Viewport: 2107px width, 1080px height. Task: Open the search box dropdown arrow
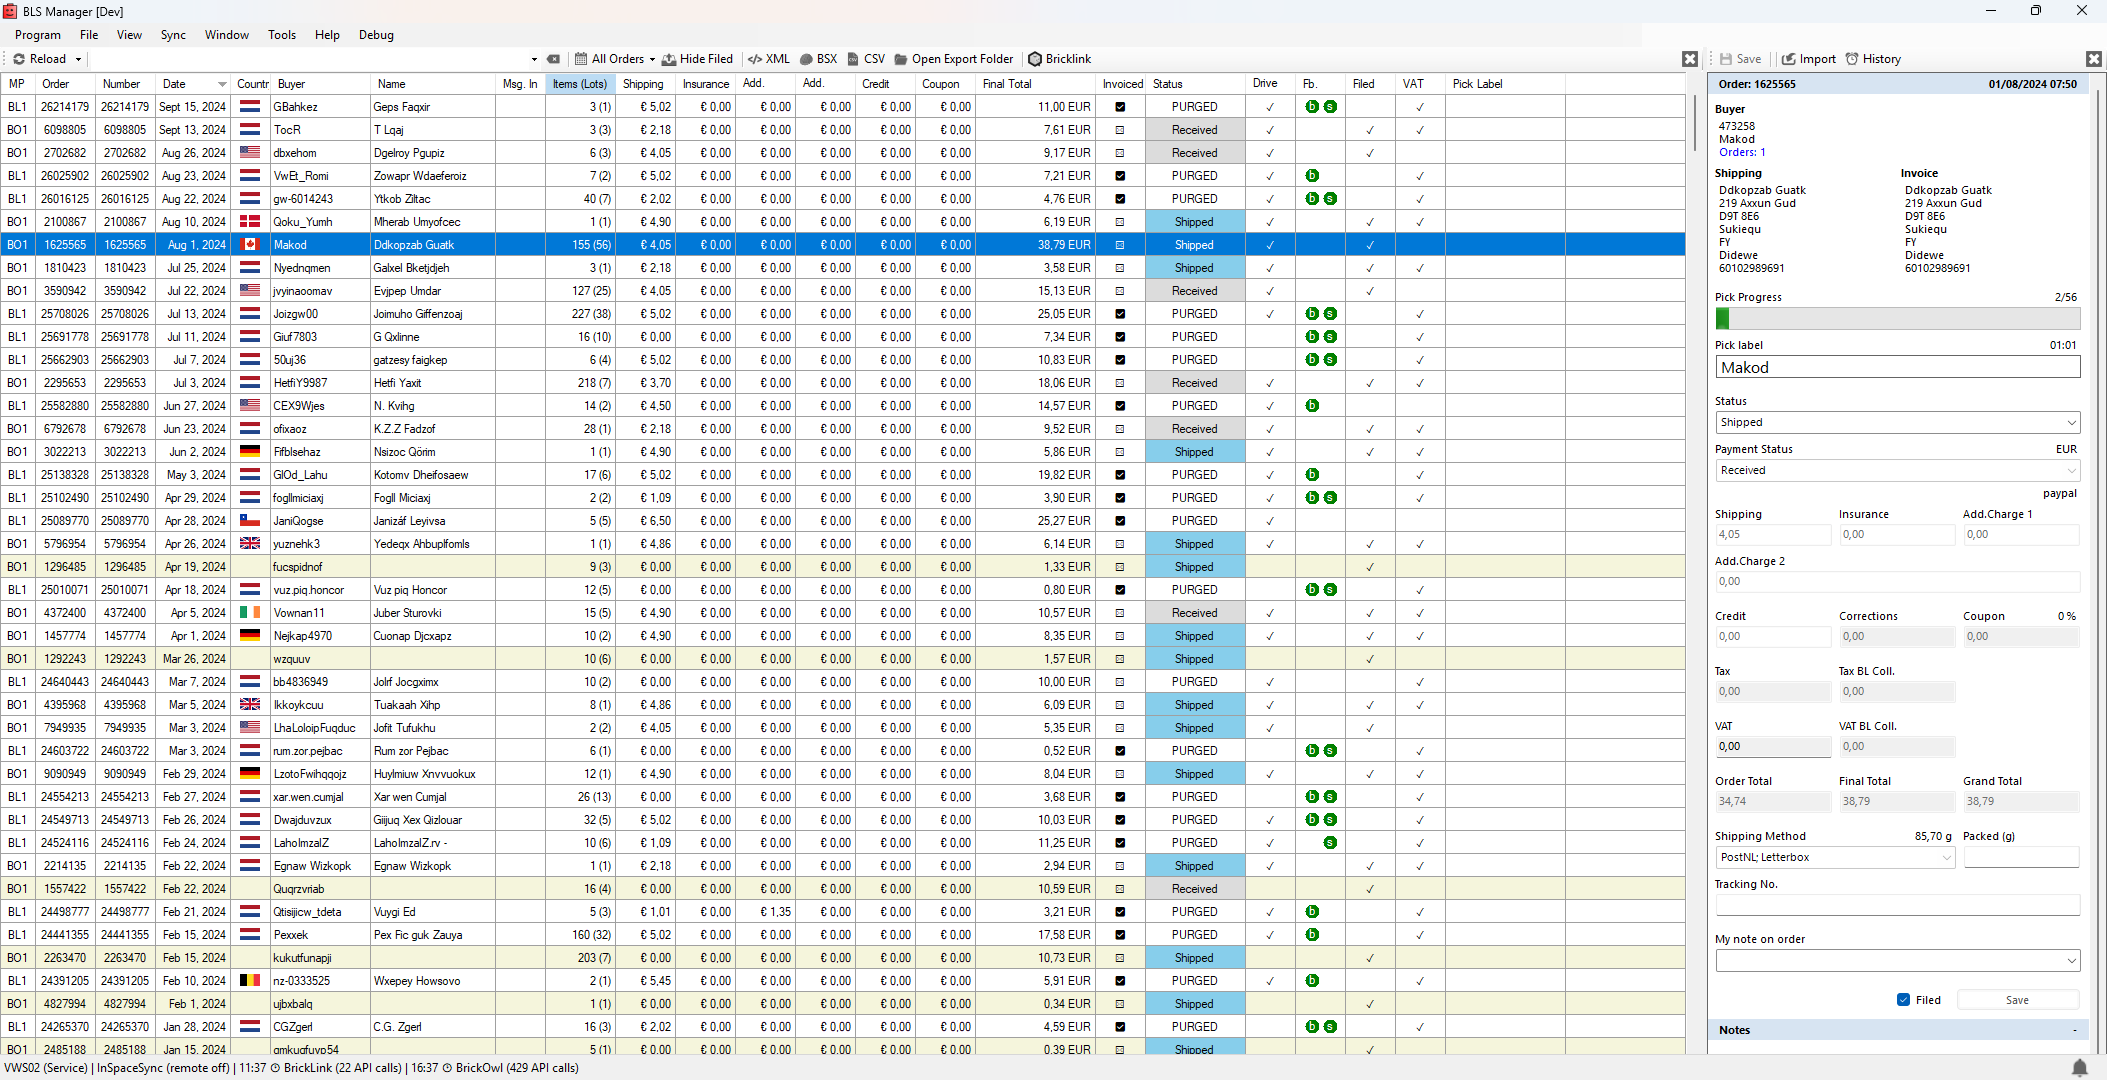click(534, 59)
